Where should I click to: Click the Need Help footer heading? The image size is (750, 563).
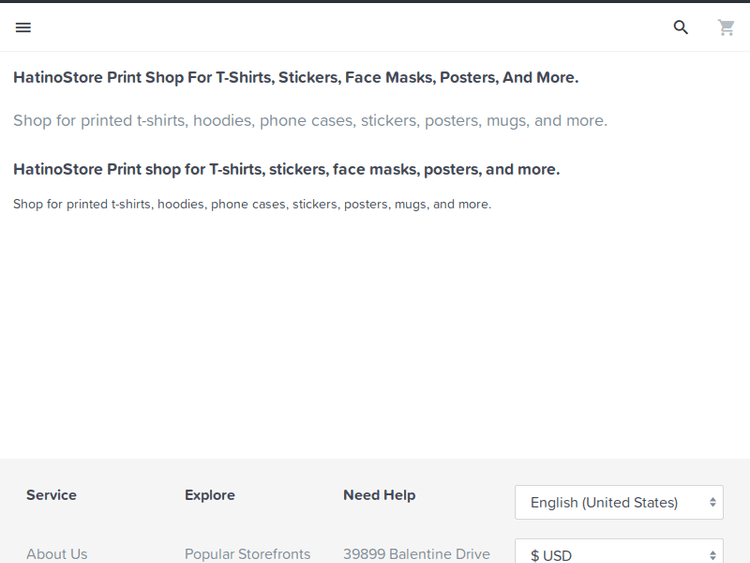pos(379,495)
